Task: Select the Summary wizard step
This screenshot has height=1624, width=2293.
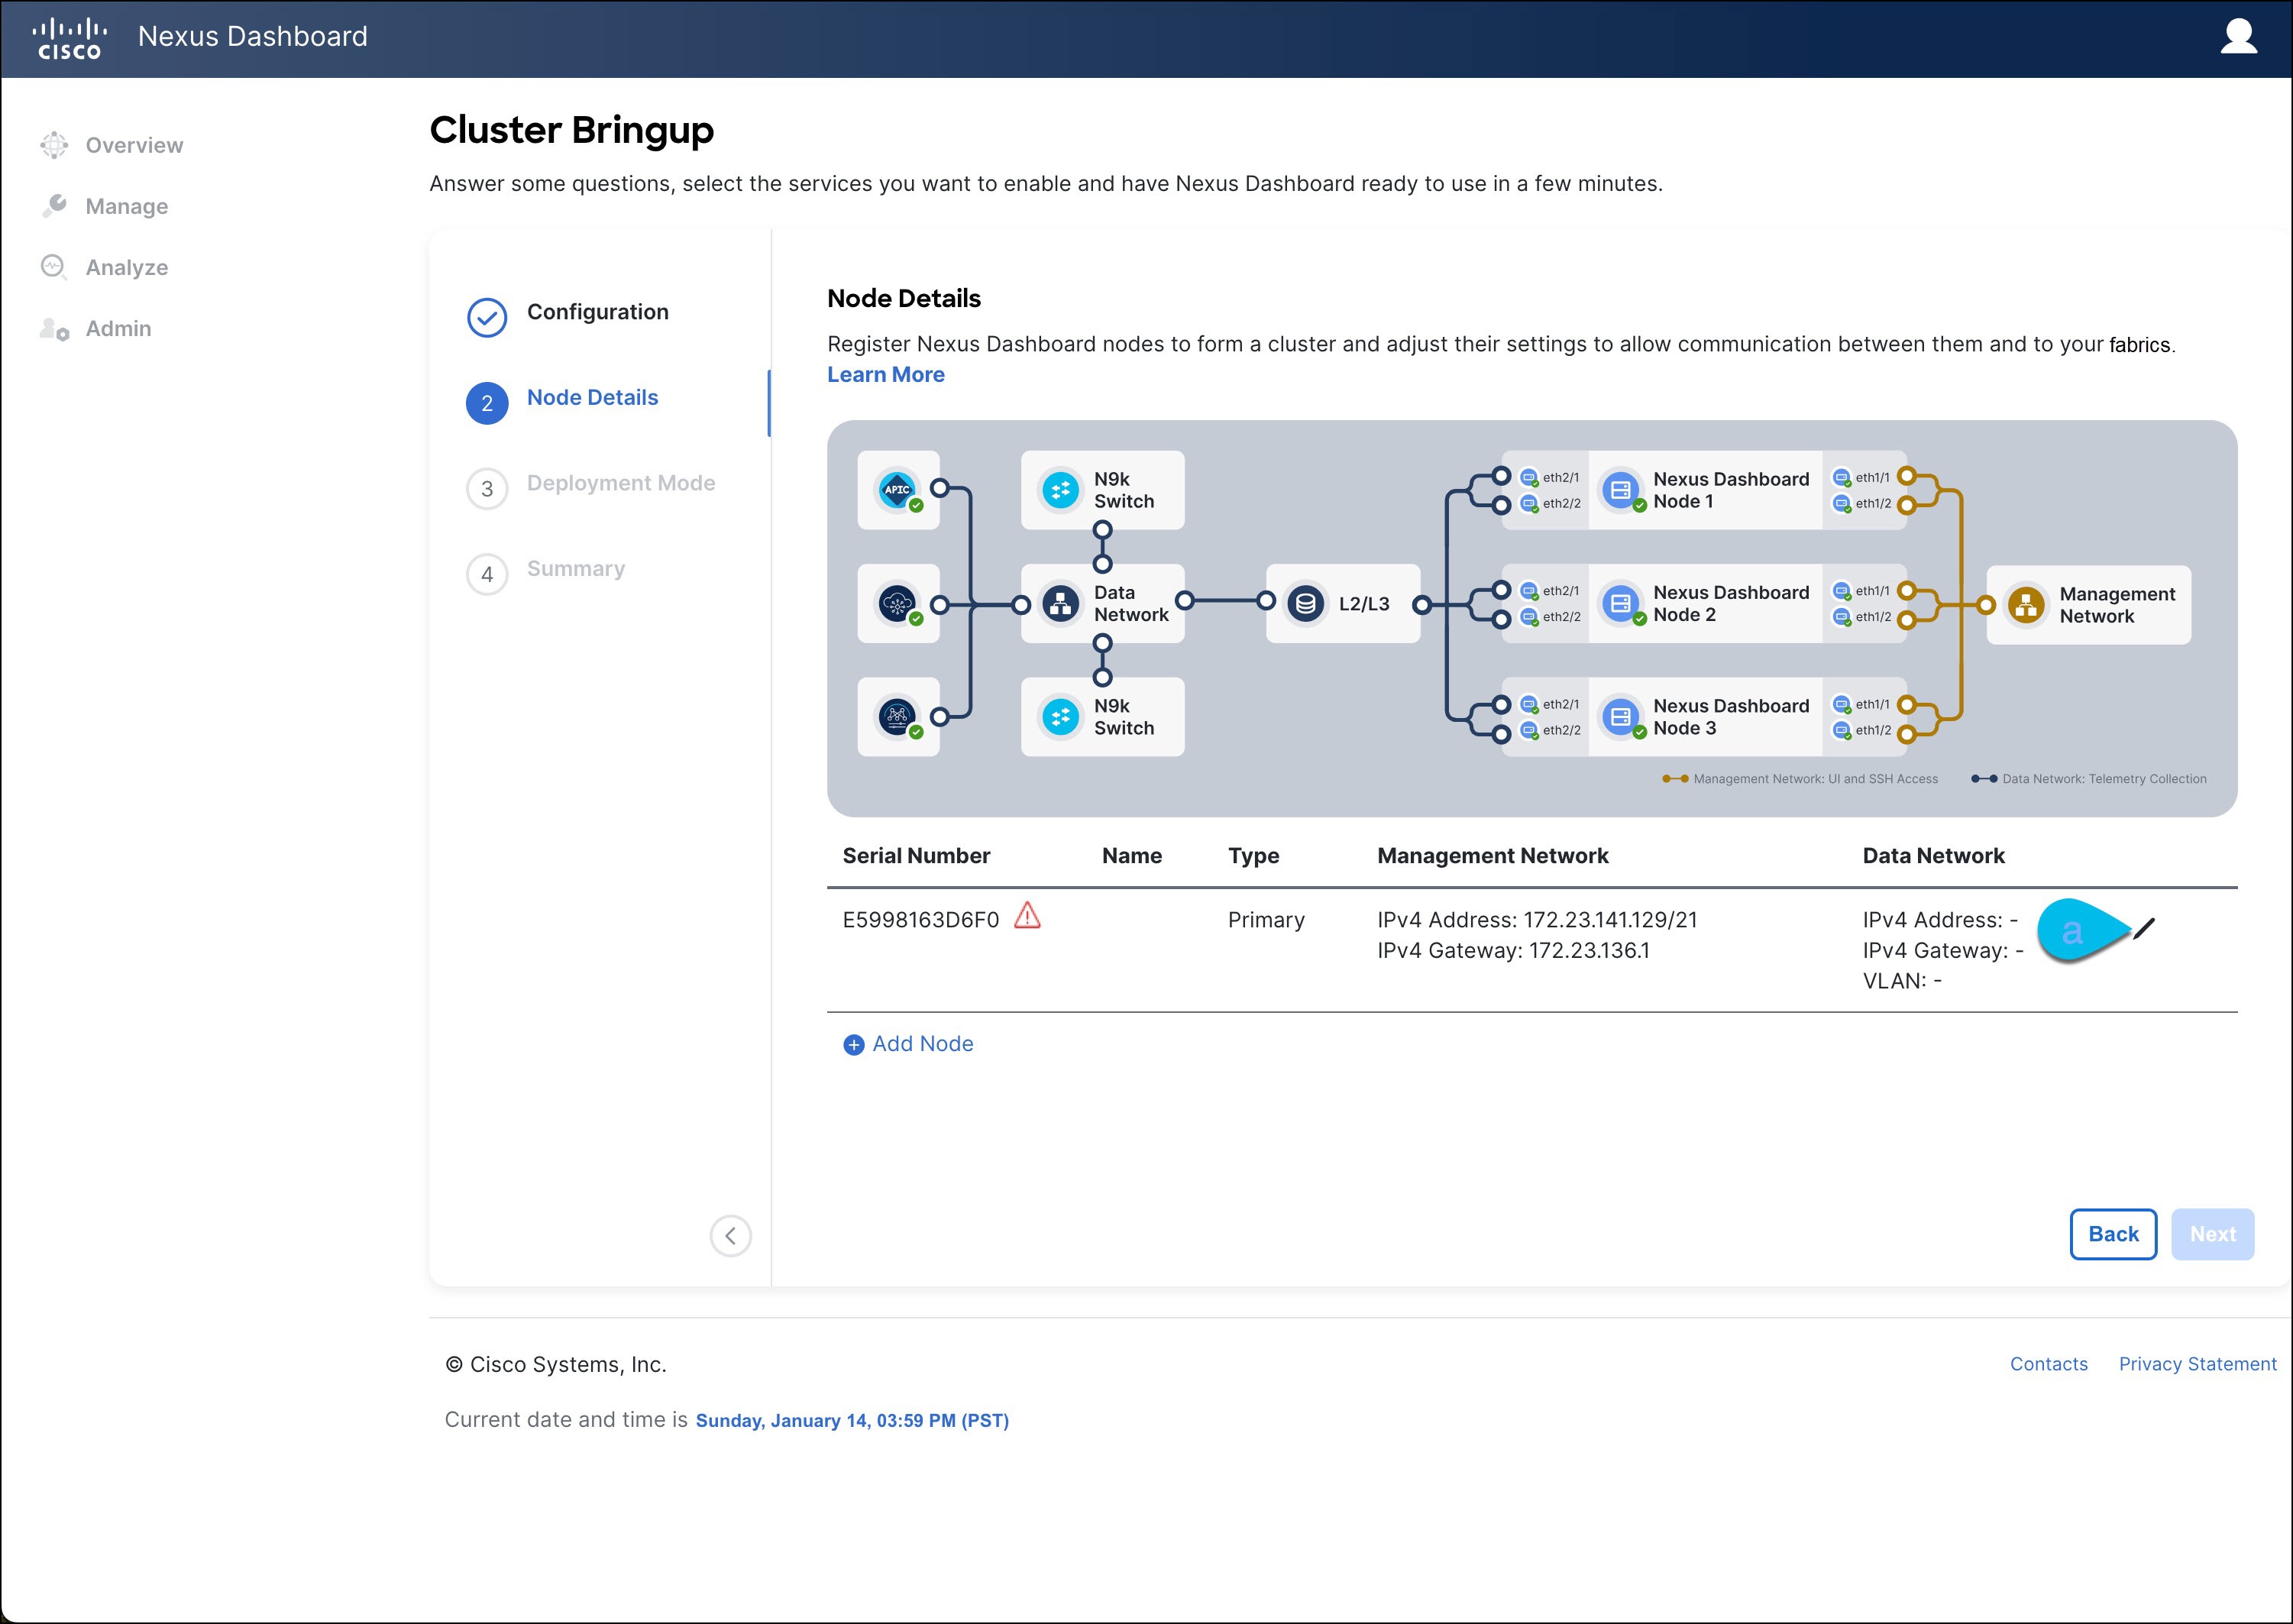Action: pyautogui.click(x=576, y=568)
